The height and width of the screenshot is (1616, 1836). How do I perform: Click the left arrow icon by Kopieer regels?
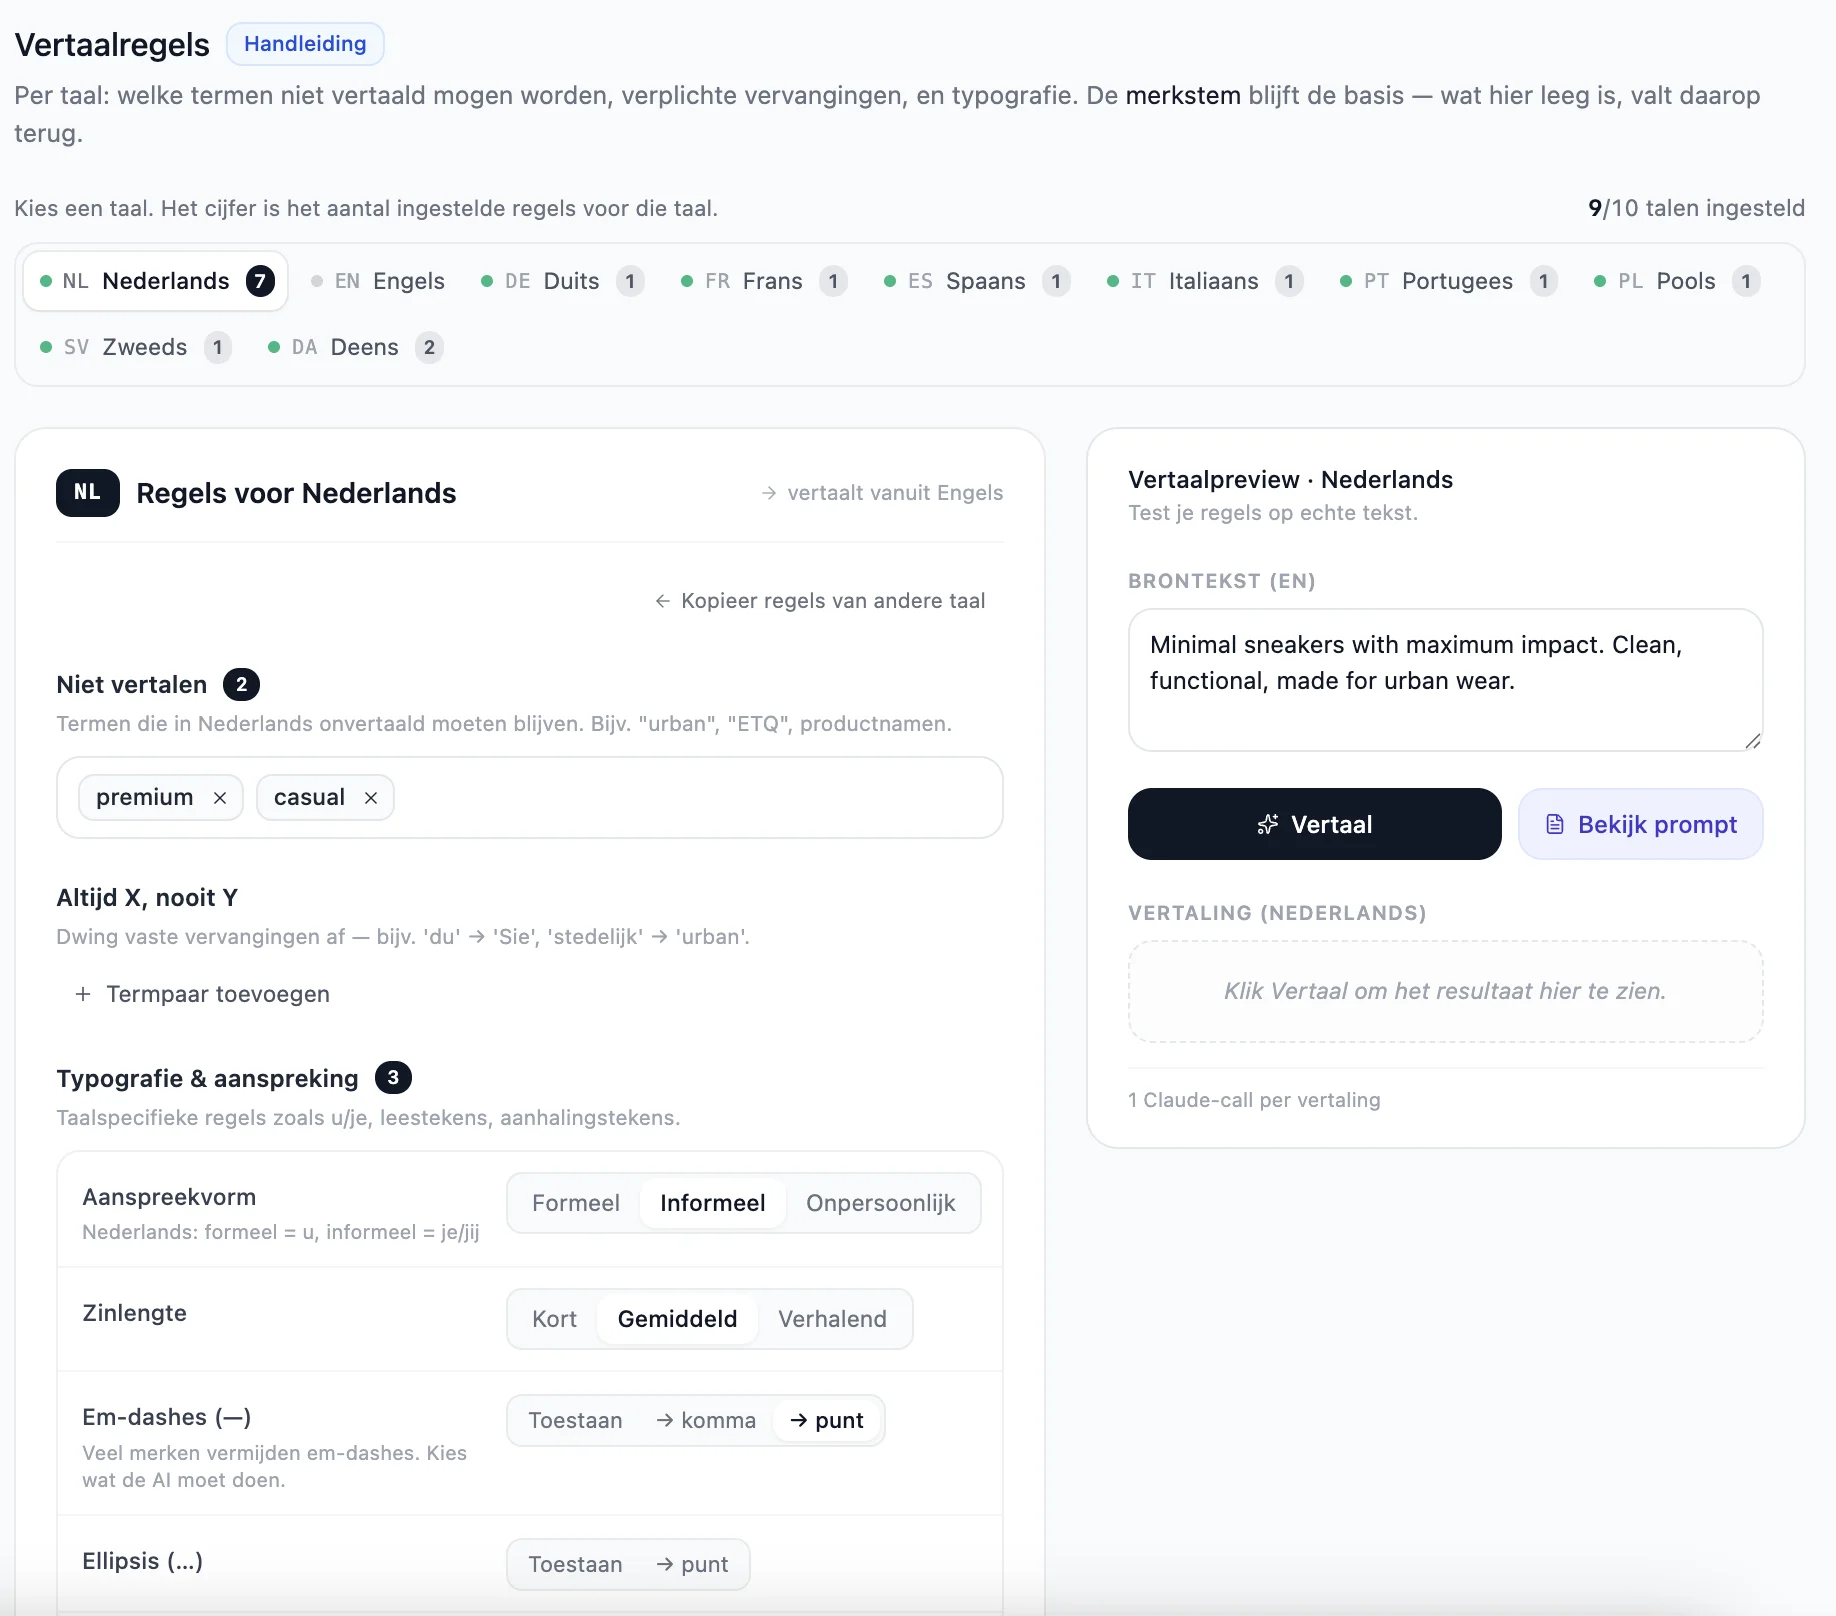coord(662,601)
